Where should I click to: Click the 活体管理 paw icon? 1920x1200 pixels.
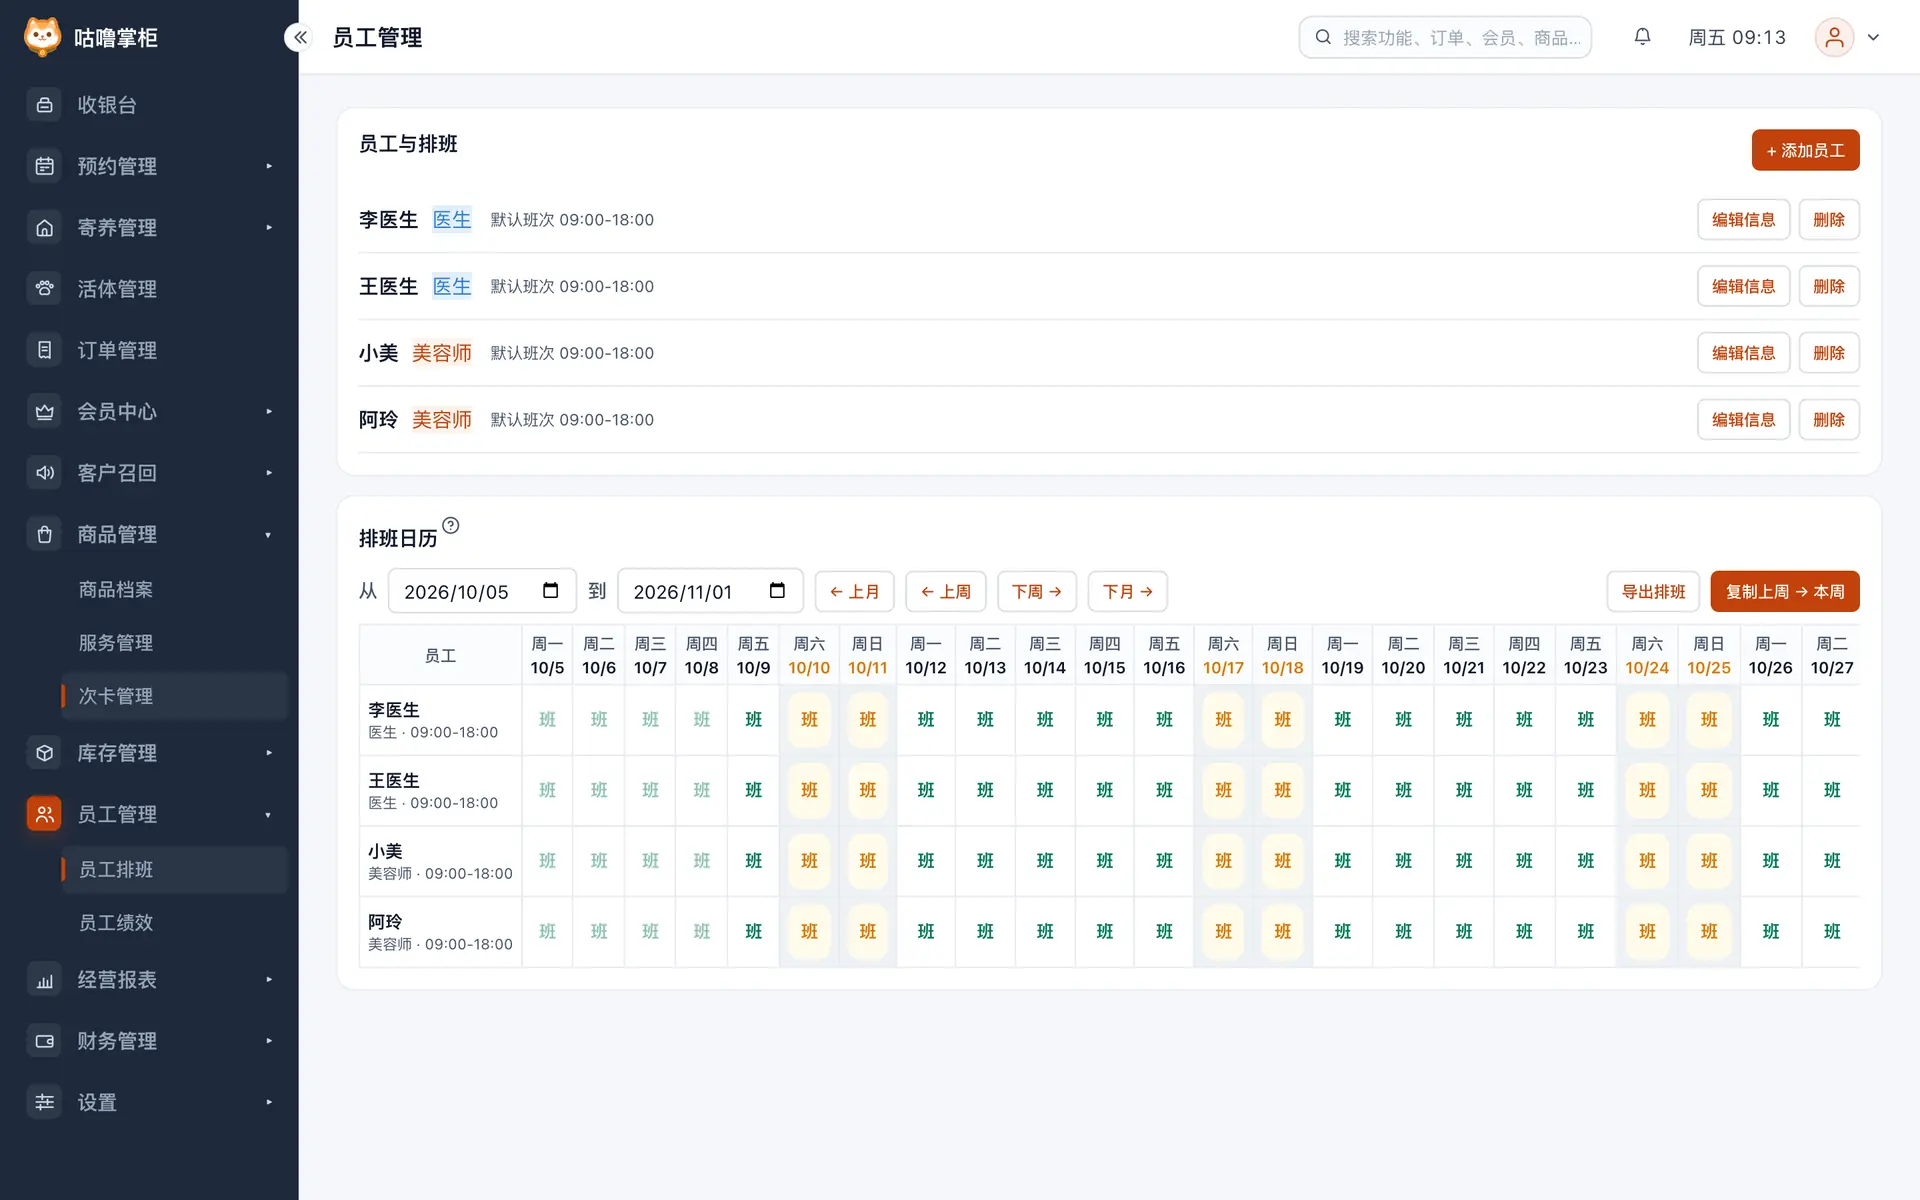(x=44, y=289)
